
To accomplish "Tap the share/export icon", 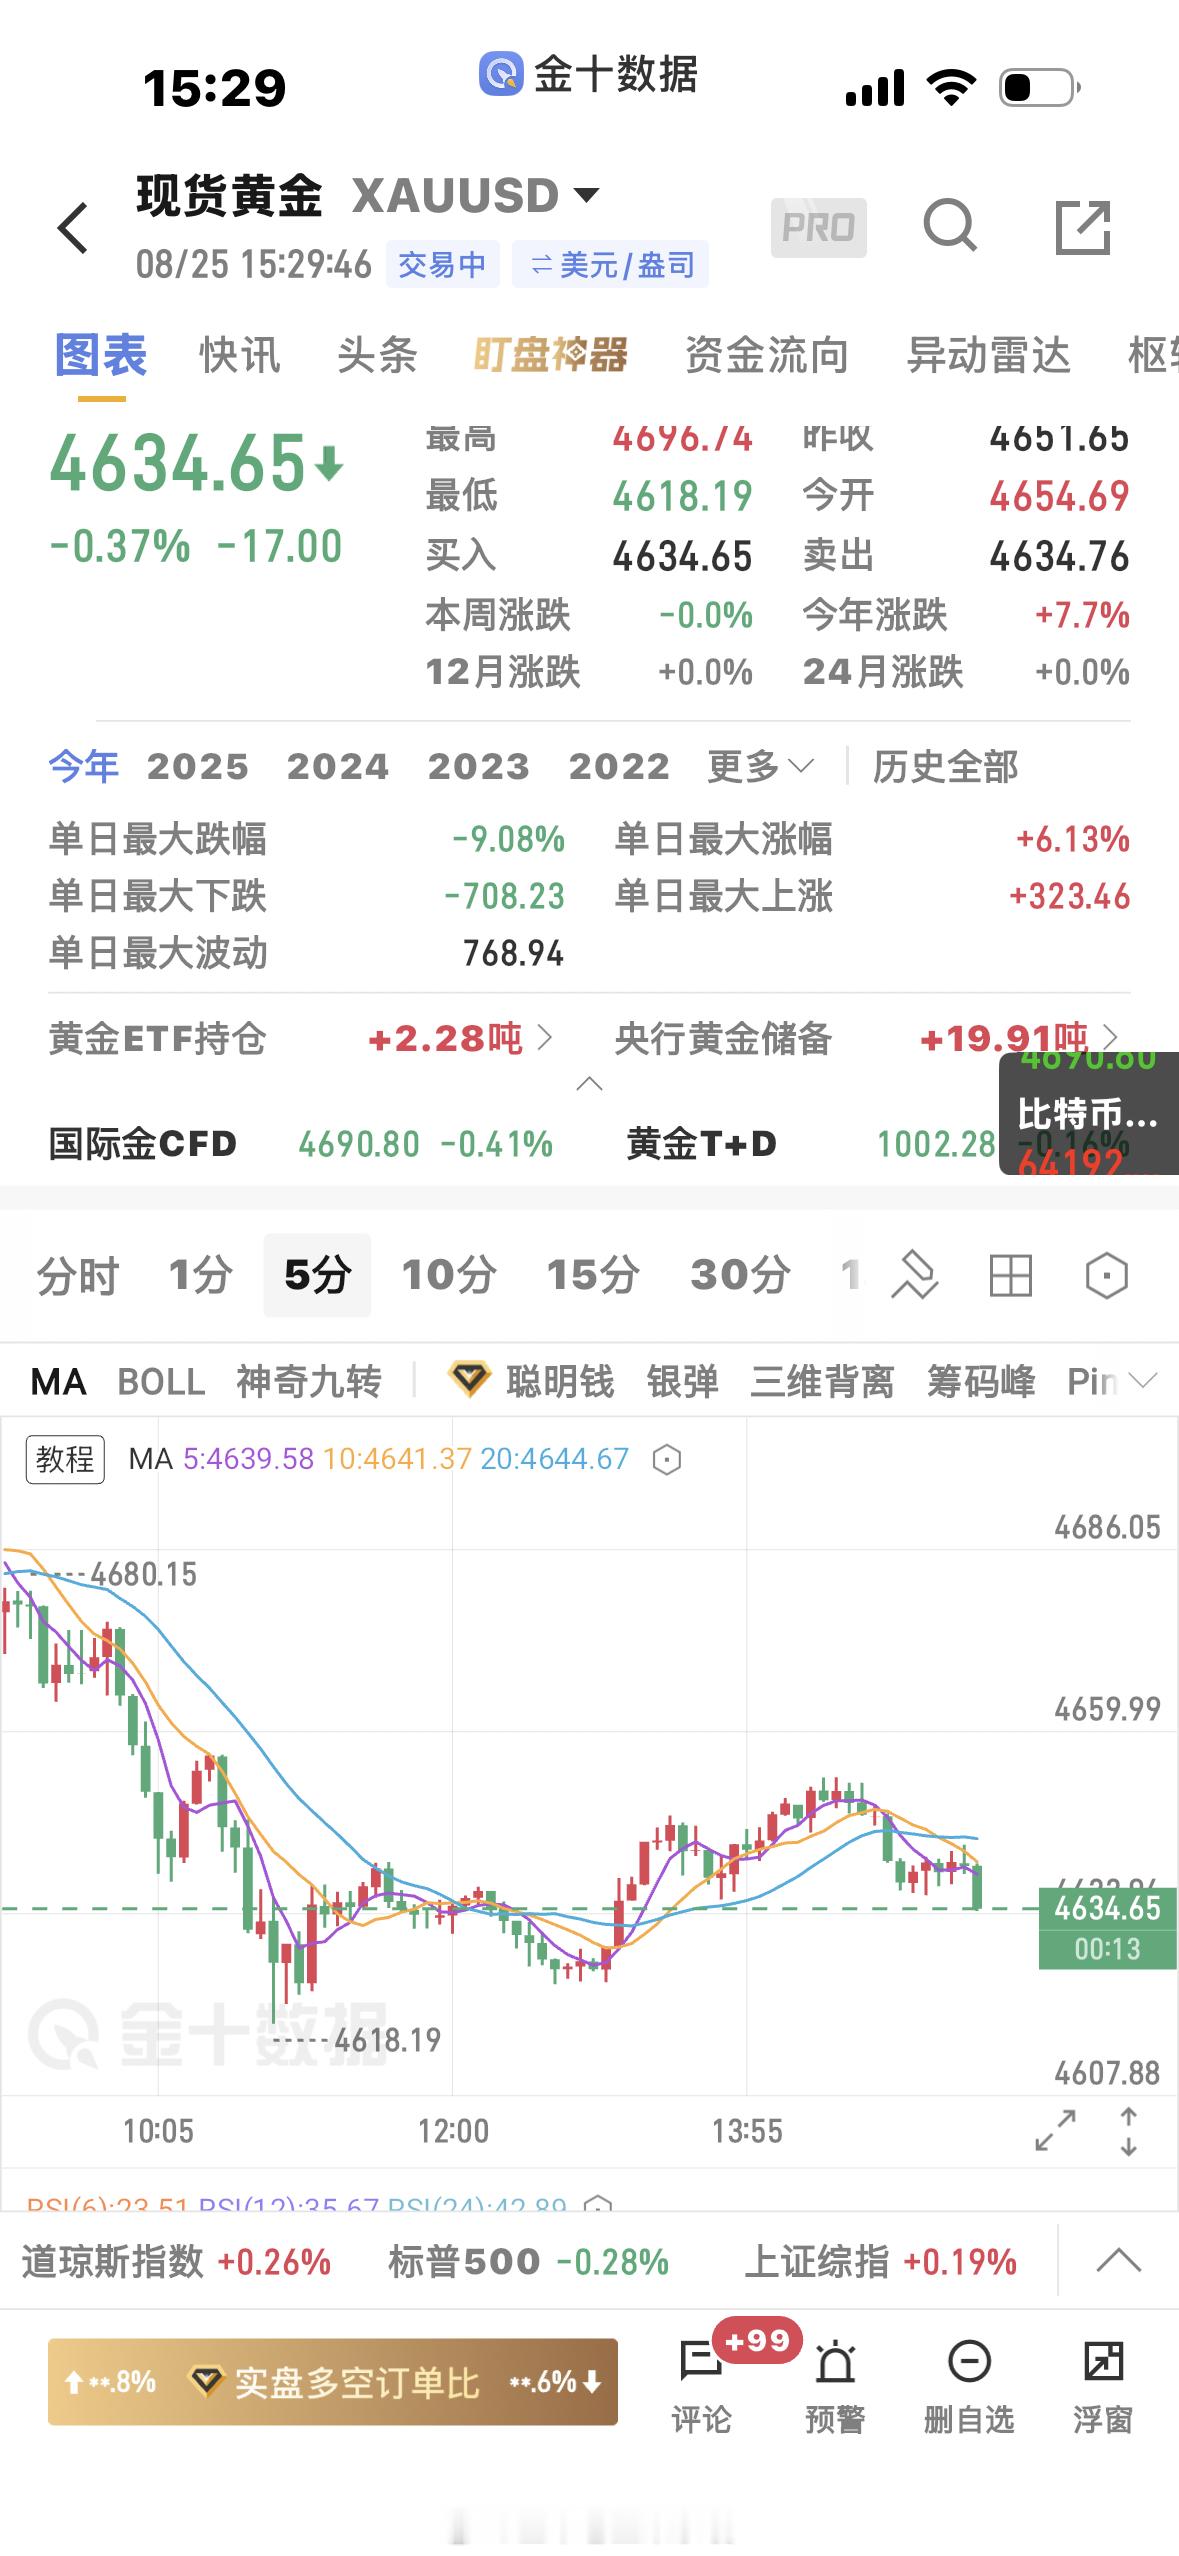I will 1084,227.
